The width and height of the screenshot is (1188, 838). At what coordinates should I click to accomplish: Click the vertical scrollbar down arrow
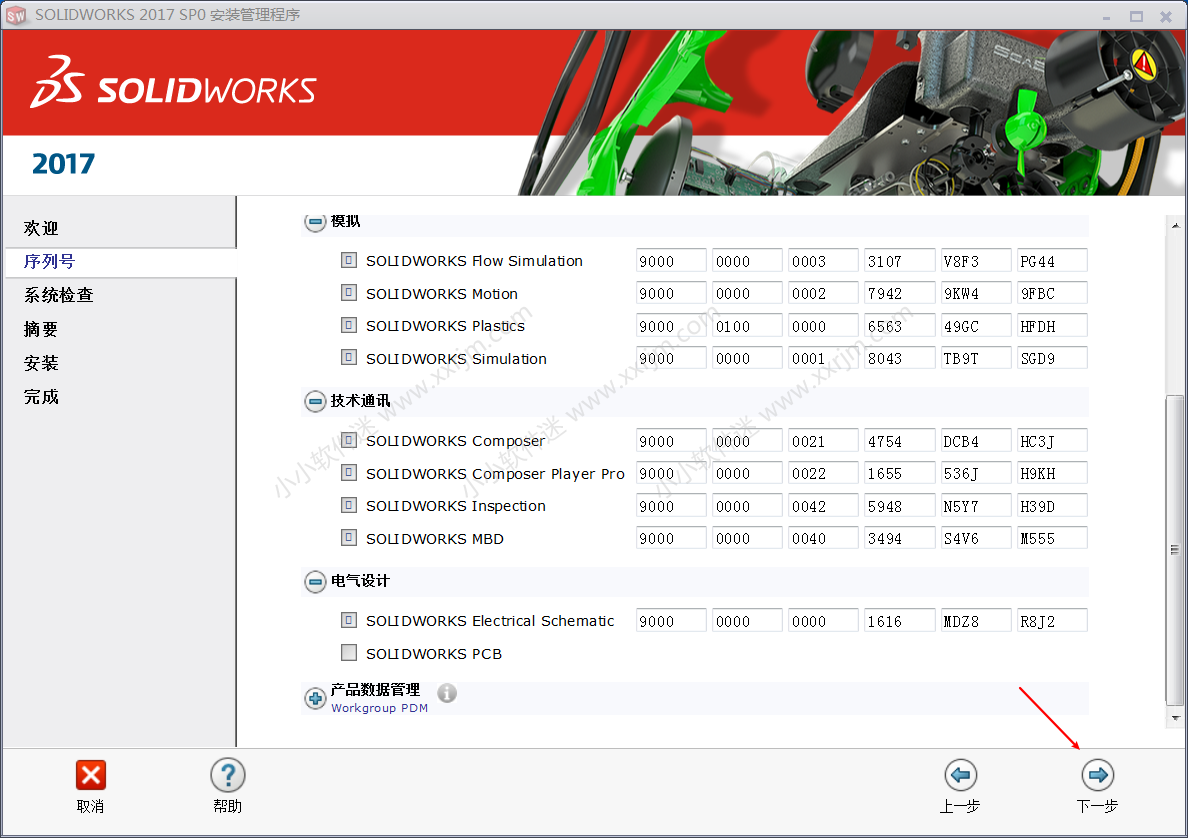1175,719
